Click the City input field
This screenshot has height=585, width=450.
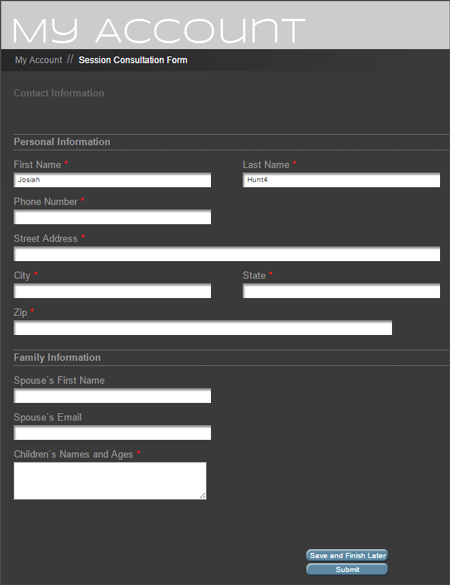tap(112, 291)
